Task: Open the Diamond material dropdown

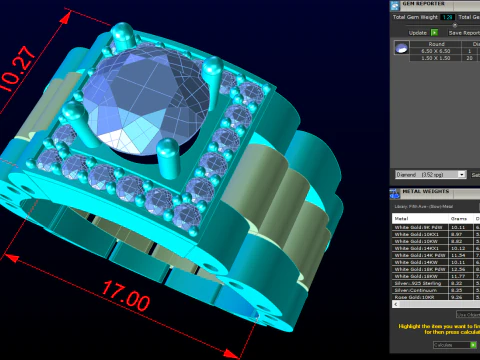Action: pos(431,175)
